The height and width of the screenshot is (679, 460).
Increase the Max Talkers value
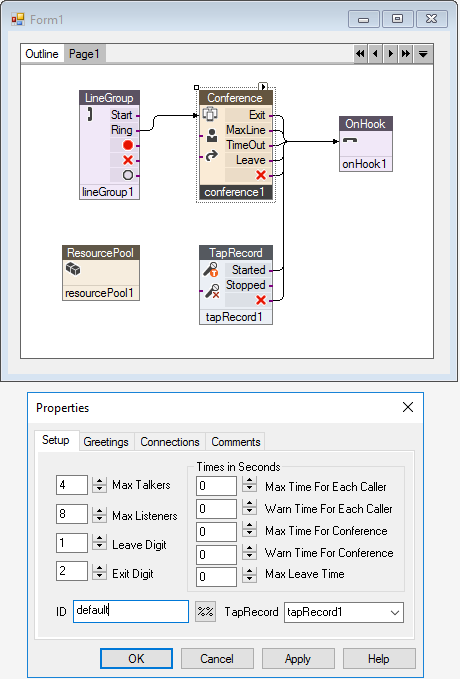coord(100,481)
